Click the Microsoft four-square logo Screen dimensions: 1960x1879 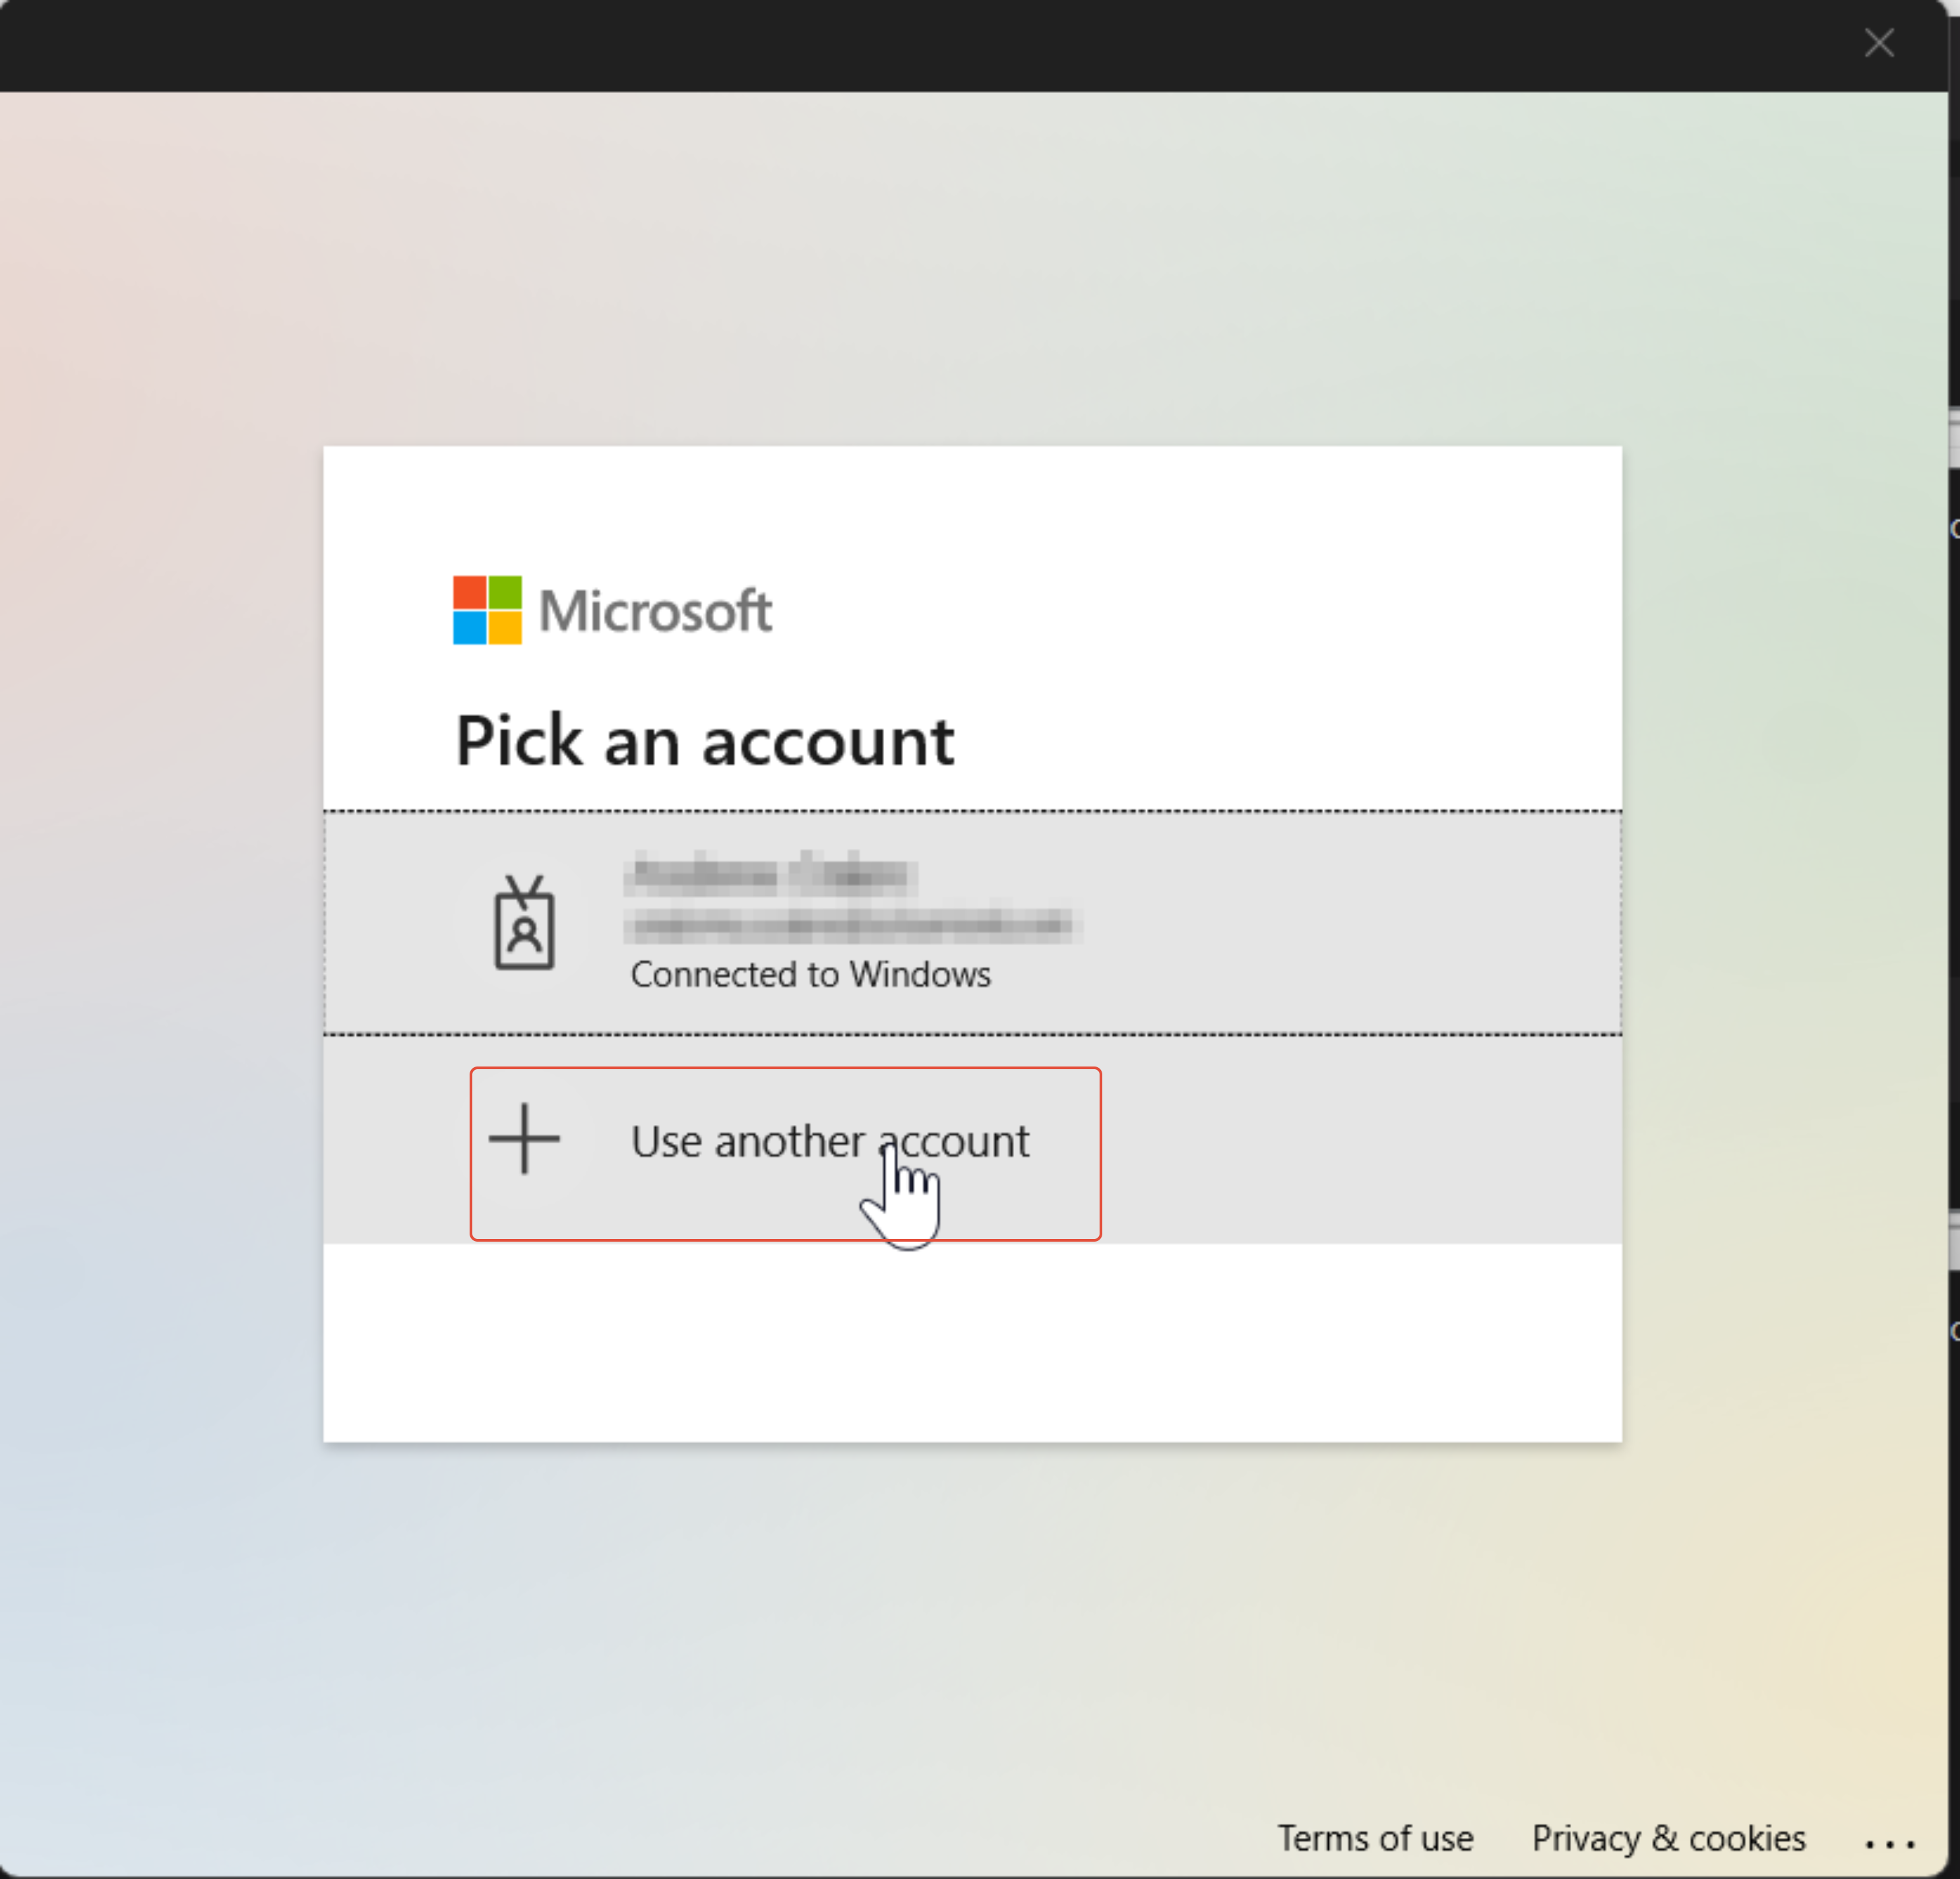[487, 609]
